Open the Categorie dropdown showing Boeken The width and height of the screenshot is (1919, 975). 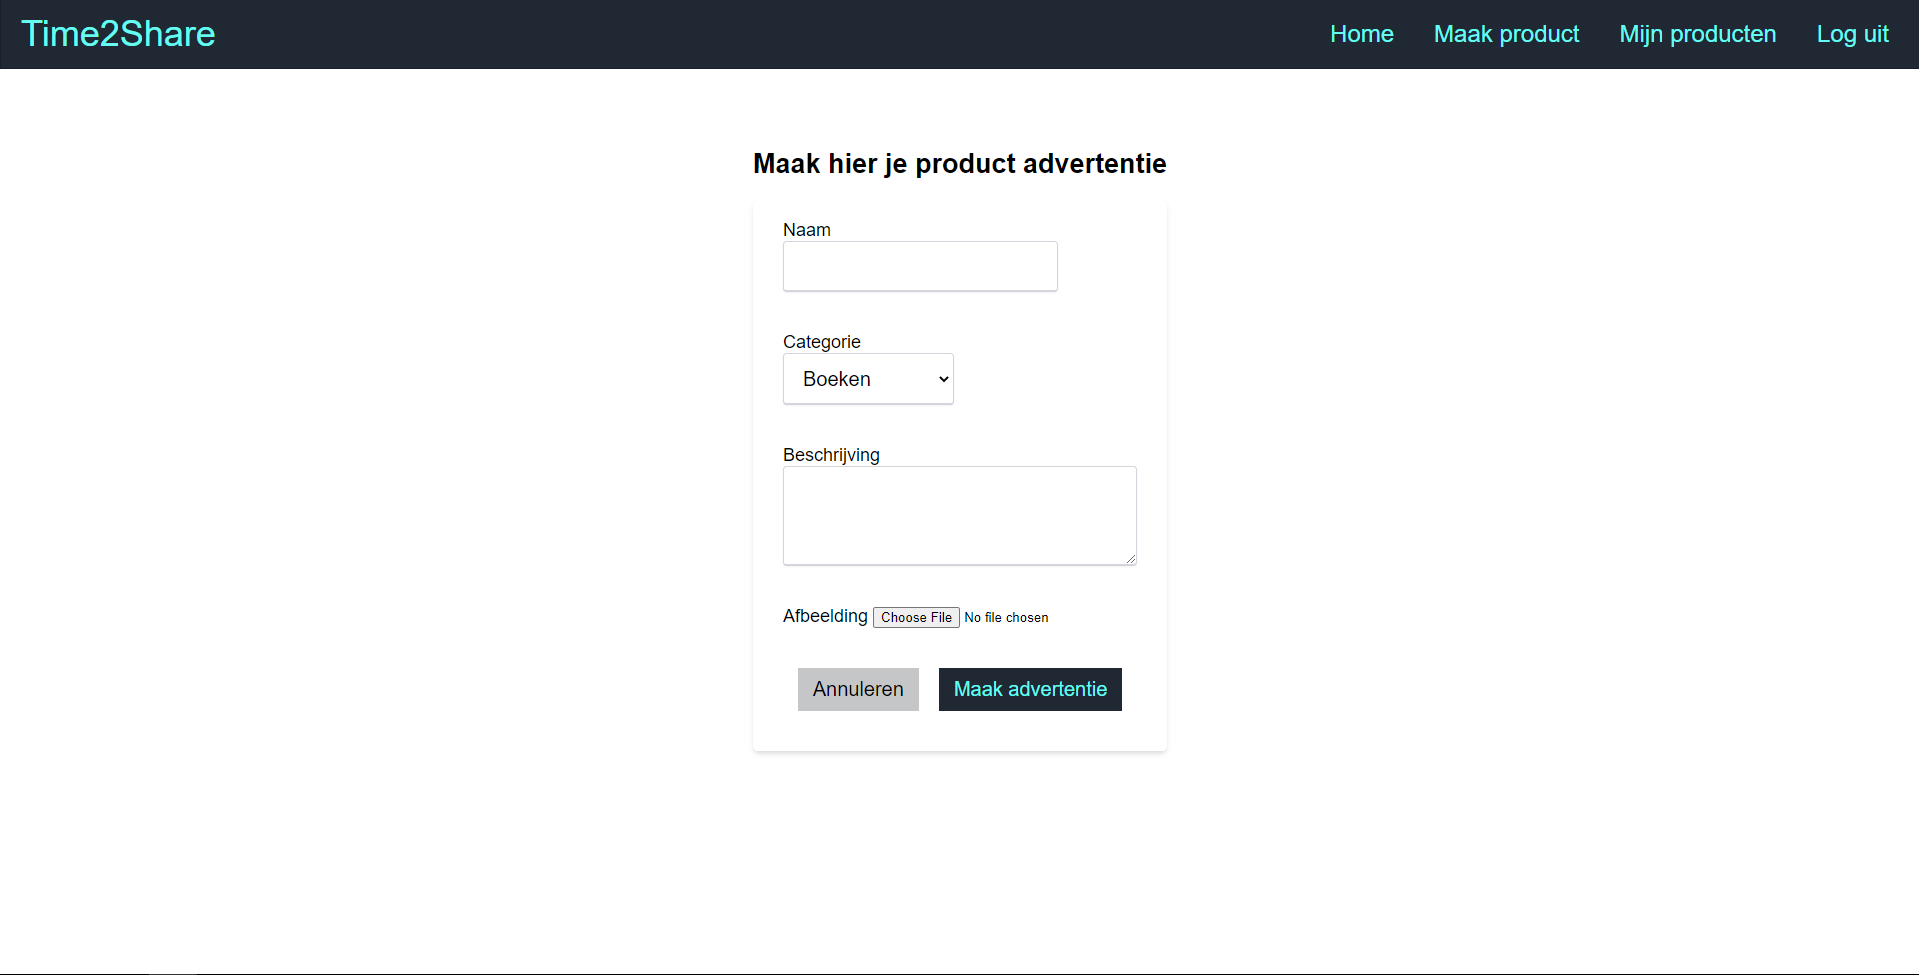(868, 379)
